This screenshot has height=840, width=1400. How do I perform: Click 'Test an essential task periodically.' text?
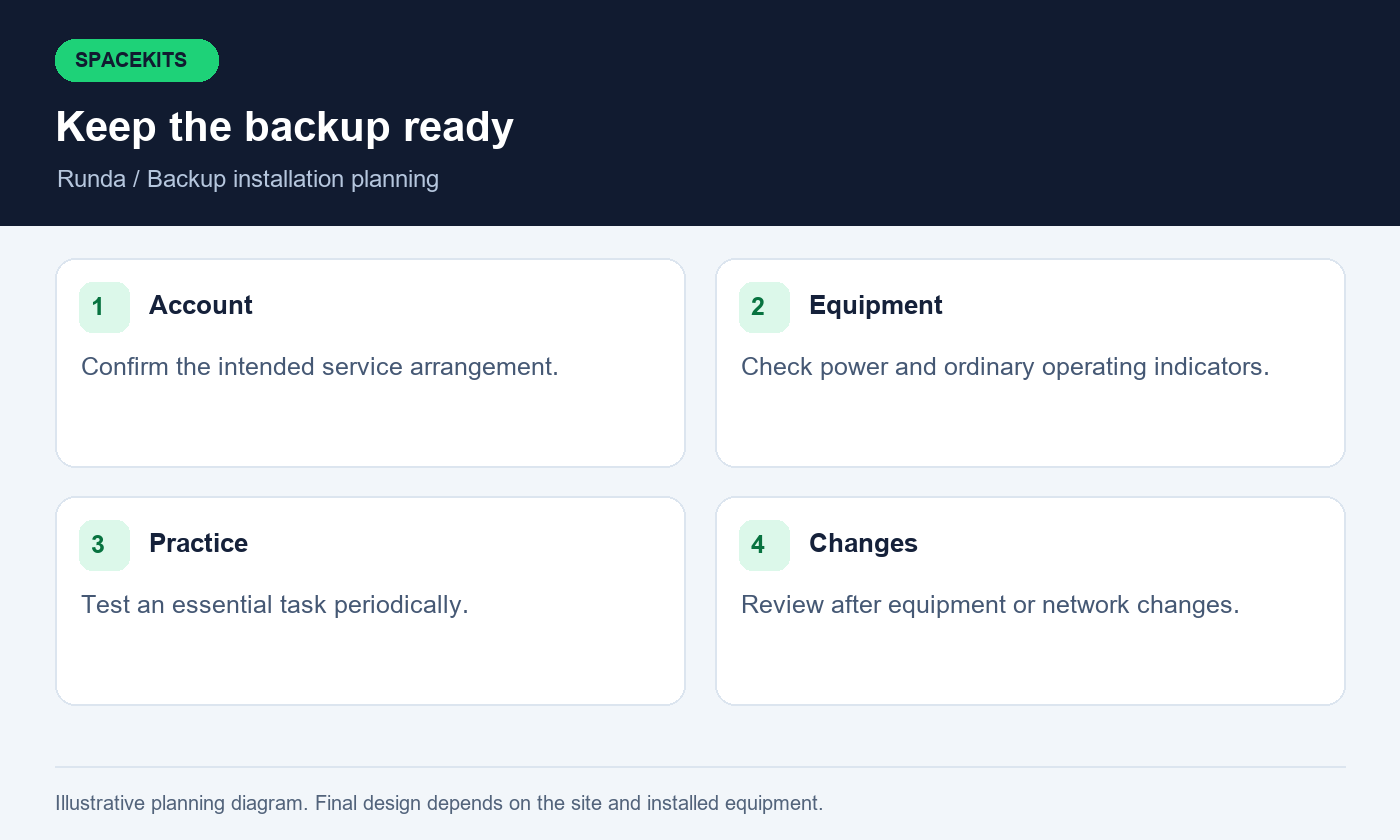point(275,605)
